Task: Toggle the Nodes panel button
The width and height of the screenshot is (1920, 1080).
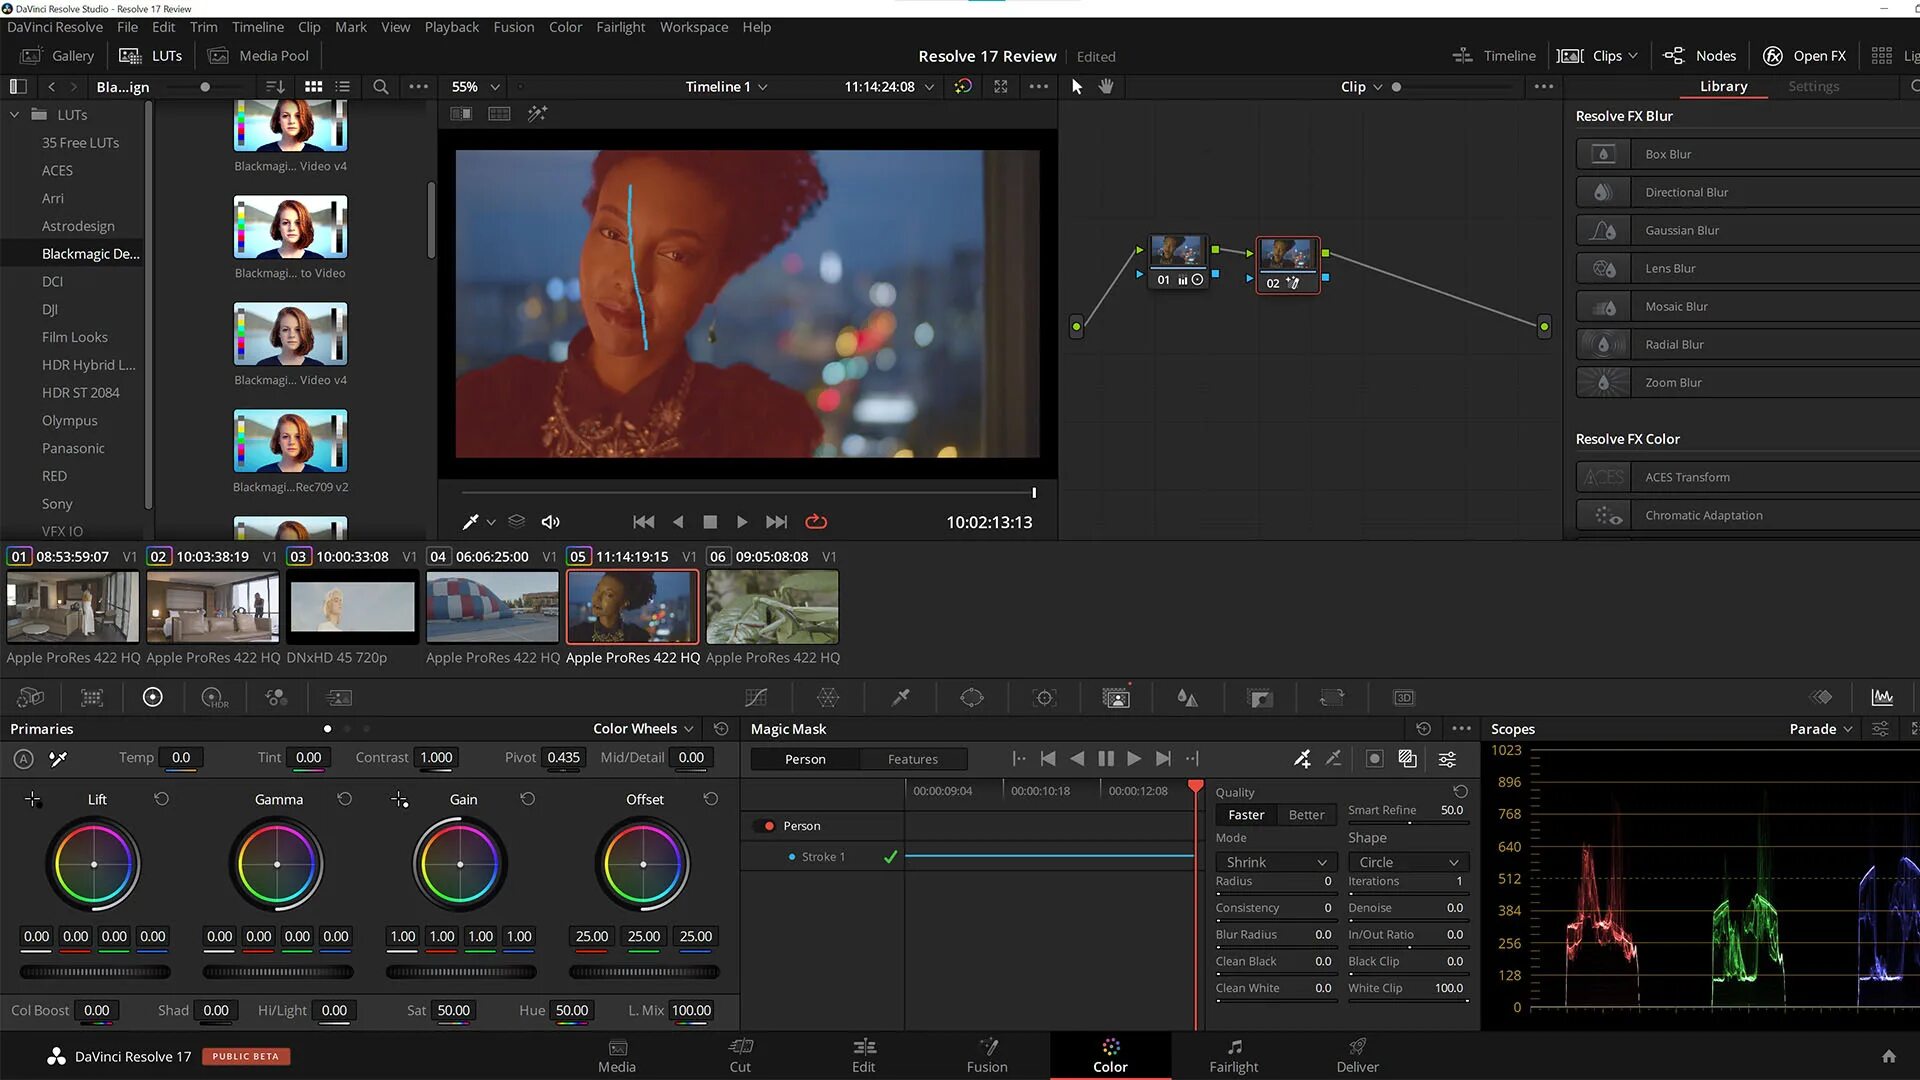Action: point(1699,56)
